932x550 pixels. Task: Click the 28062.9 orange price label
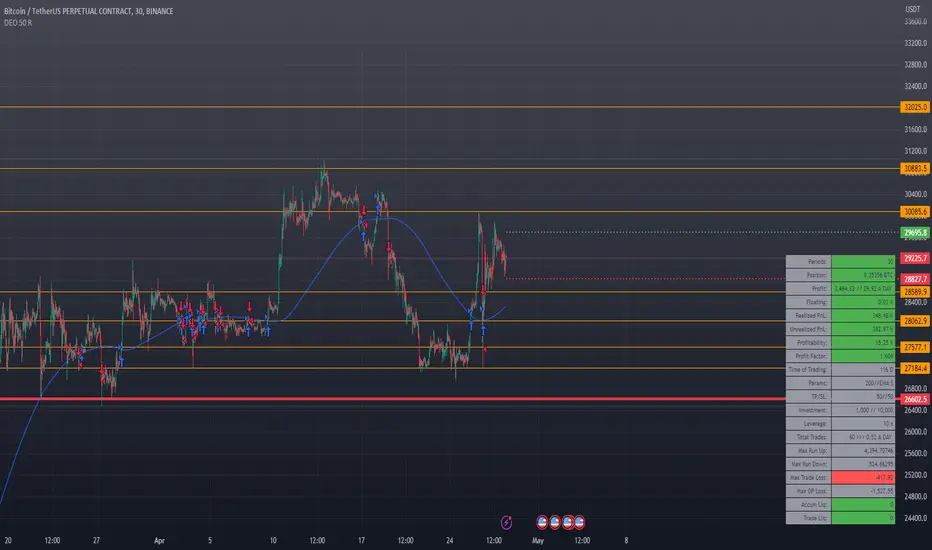click(x=915, y=321)
